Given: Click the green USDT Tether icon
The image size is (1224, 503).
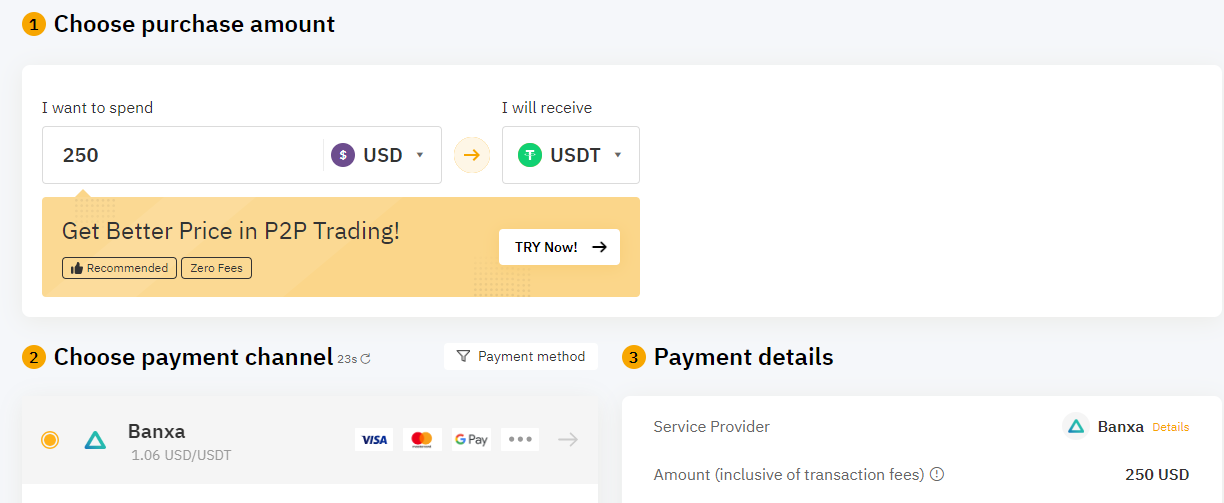Looking at the screenshot, I should coord(530,155).
